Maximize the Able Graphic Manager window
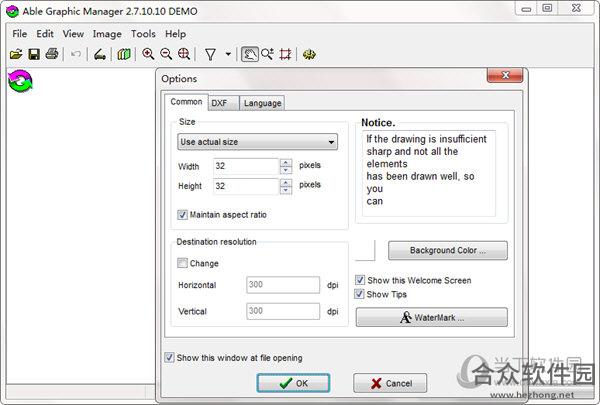The height and width of the screenshot is (405, 600). click(548, 8)
